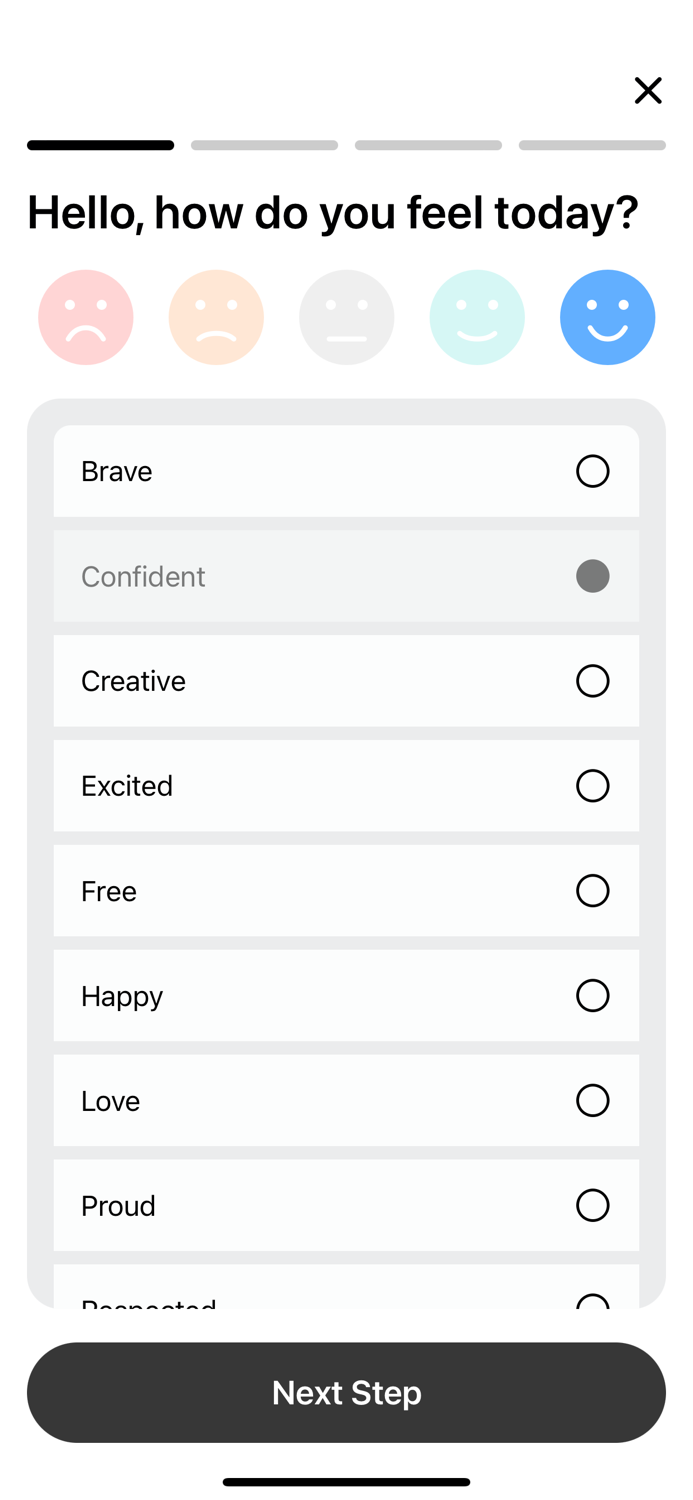693x1500 pixels.
Task: Tap the fourth progress bar segment
Action: click(592, 146)
